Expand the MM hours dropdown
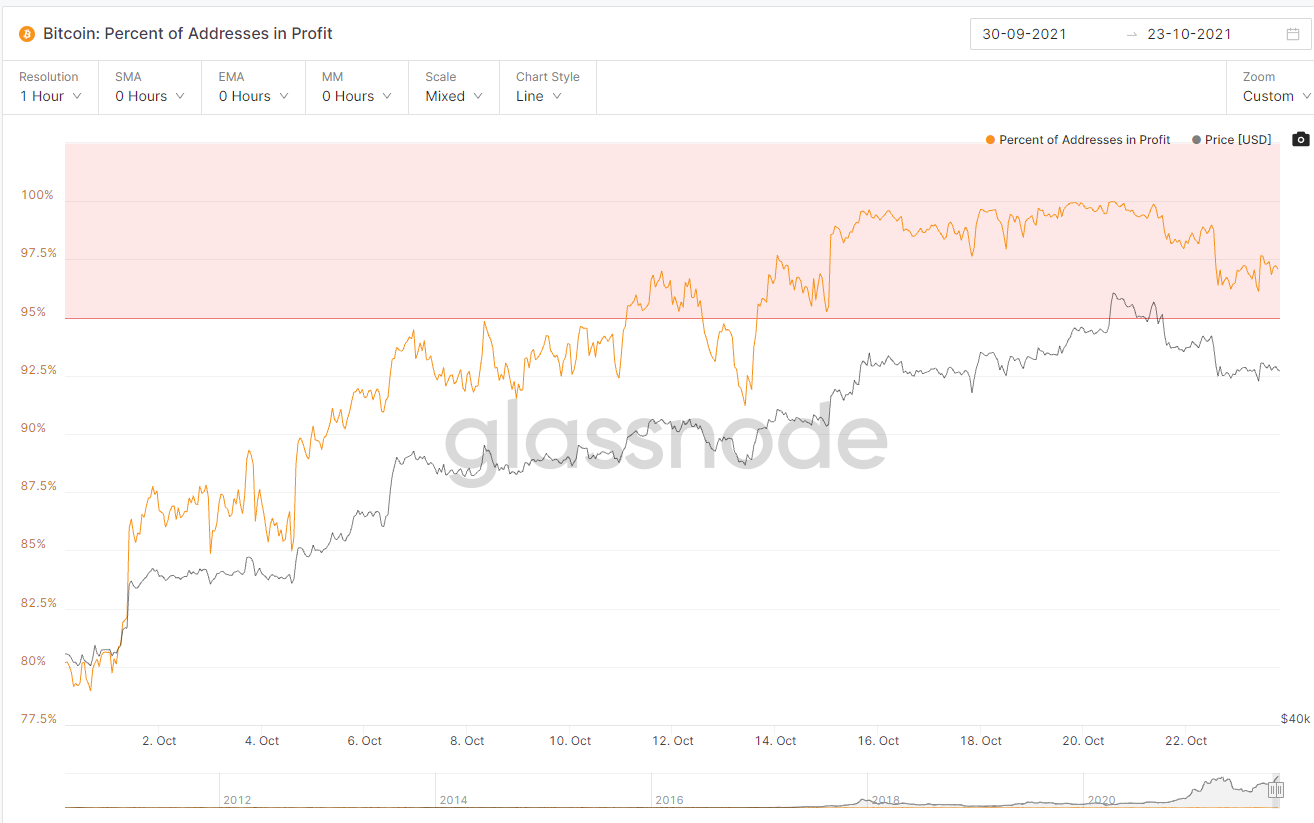 [357, 96]
